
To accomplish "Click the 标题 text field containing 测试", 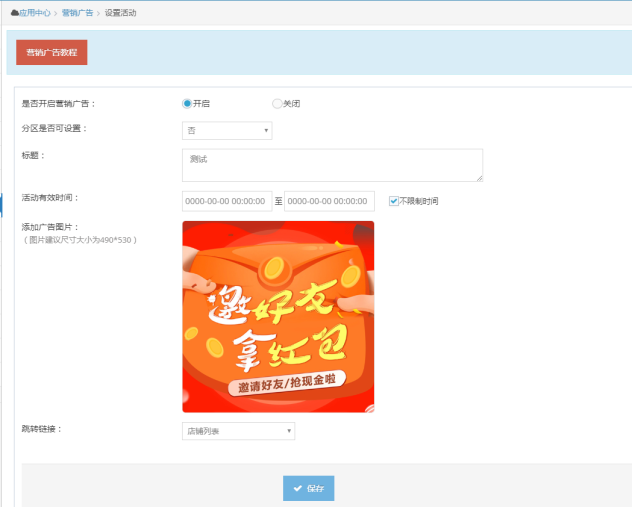I will [332, 165].
